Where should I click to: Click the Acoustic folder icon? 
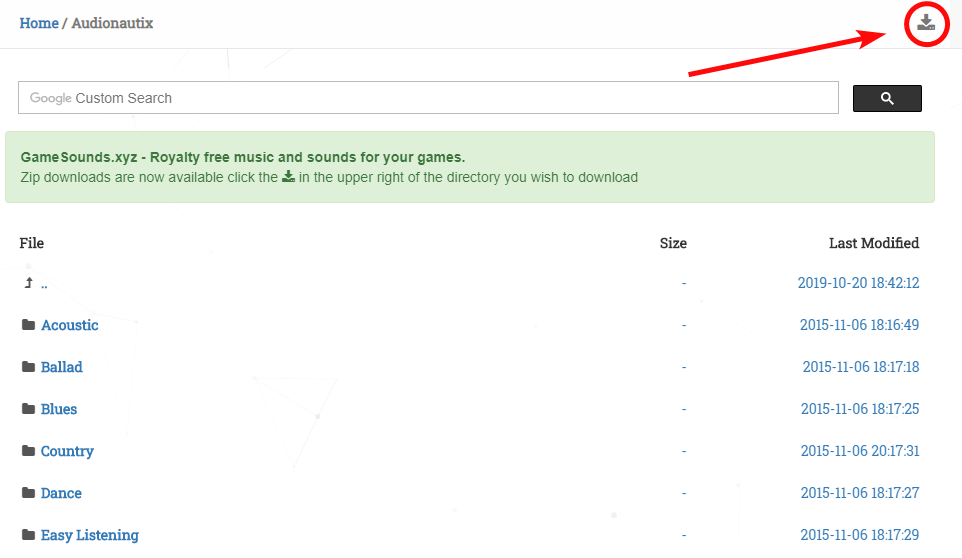[x=28, y=324]
